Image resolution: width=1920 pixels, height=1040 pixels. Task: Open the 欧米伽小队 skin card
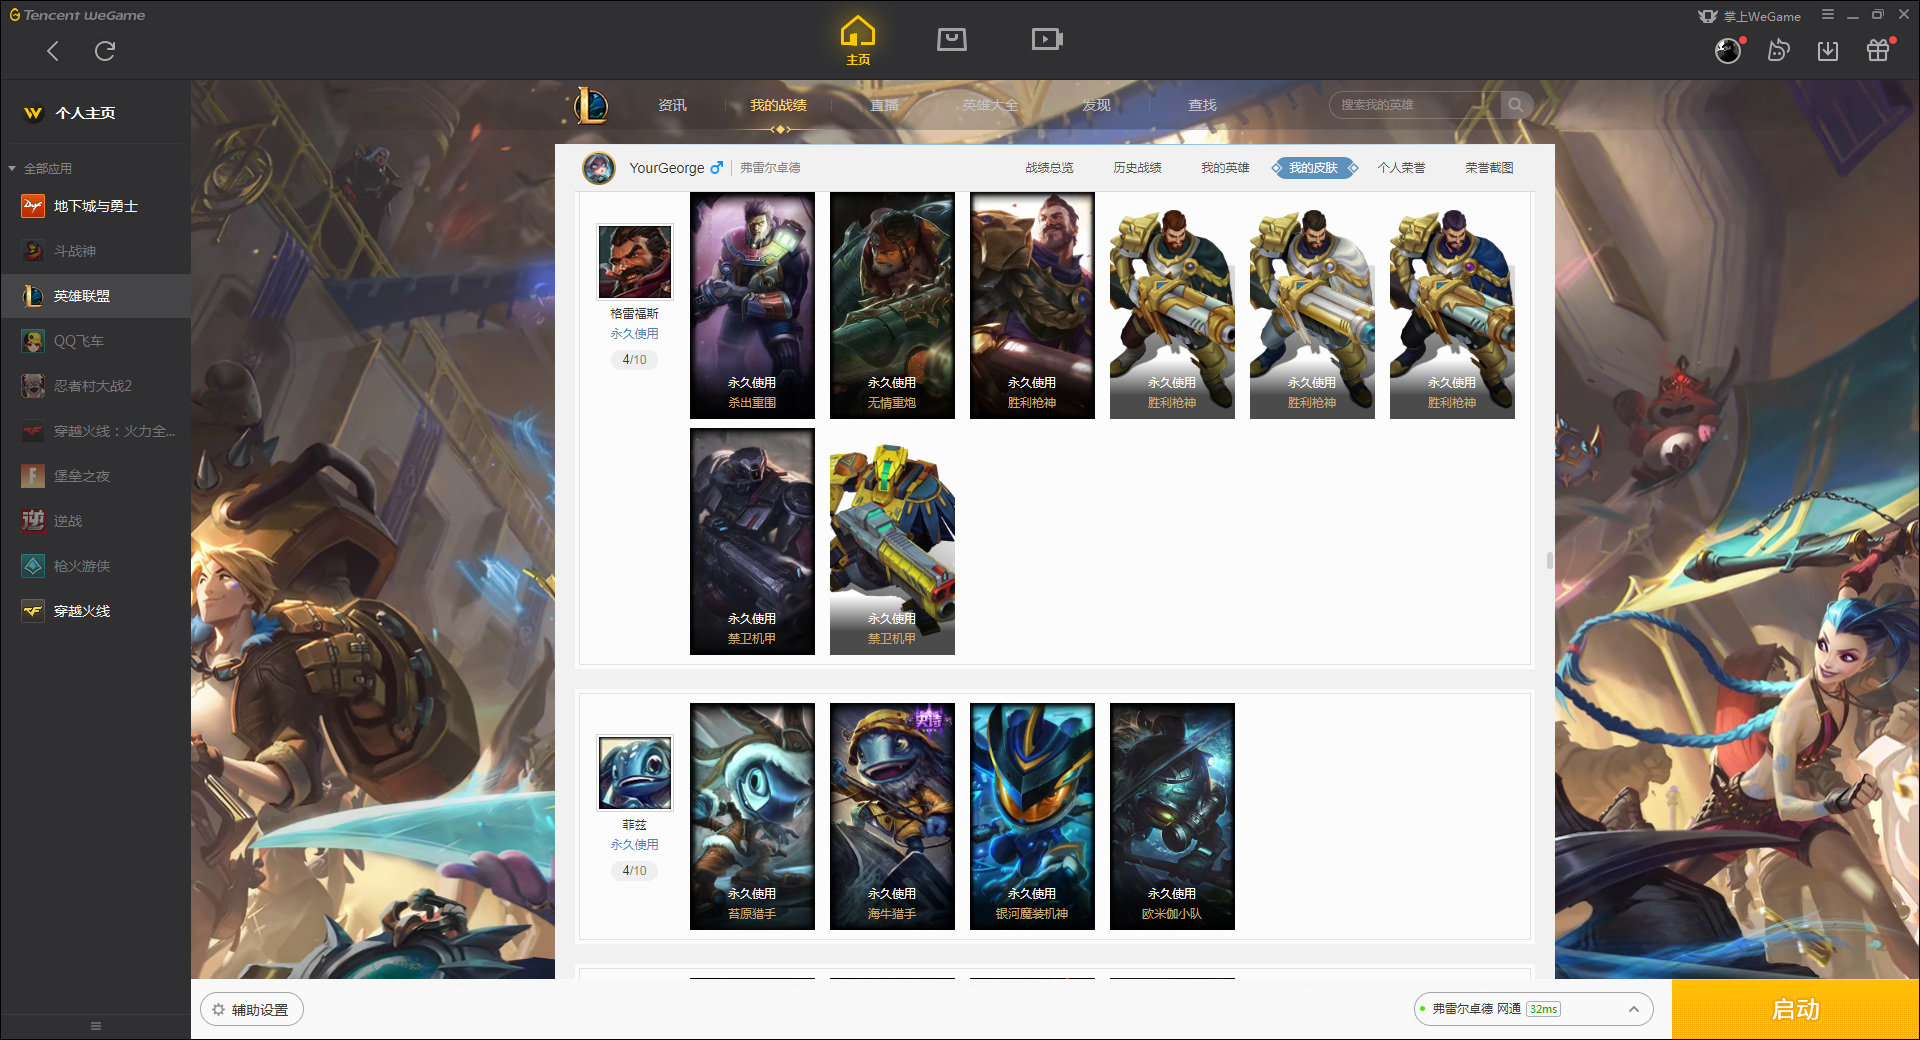click(x=1172, y=816)
